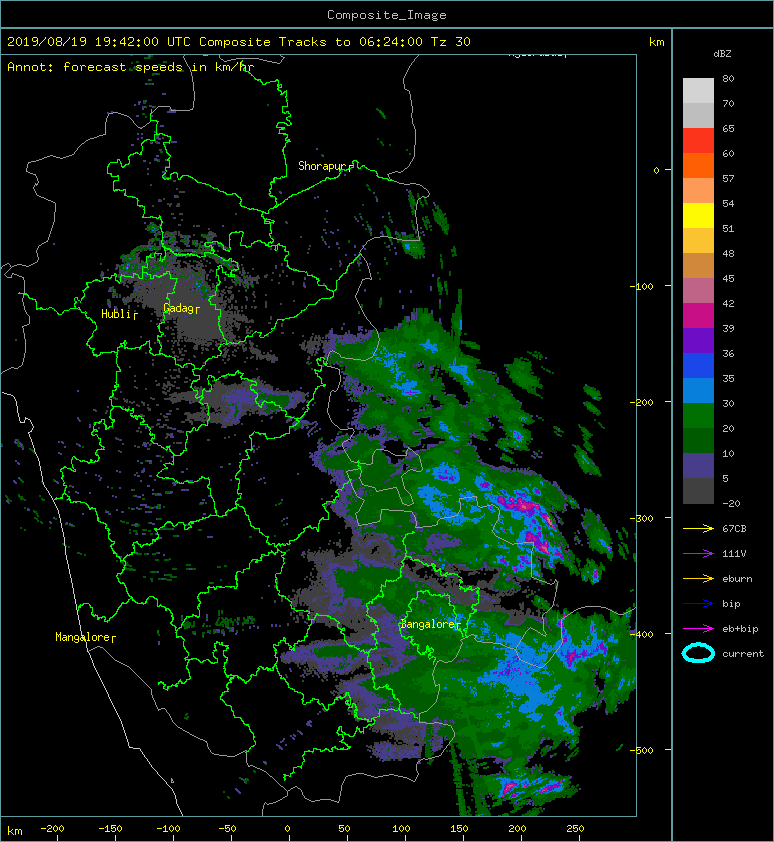Pick the light gray swatch between 80 and 70 dBZ
The image size is (774, 842).
point(698,90)
